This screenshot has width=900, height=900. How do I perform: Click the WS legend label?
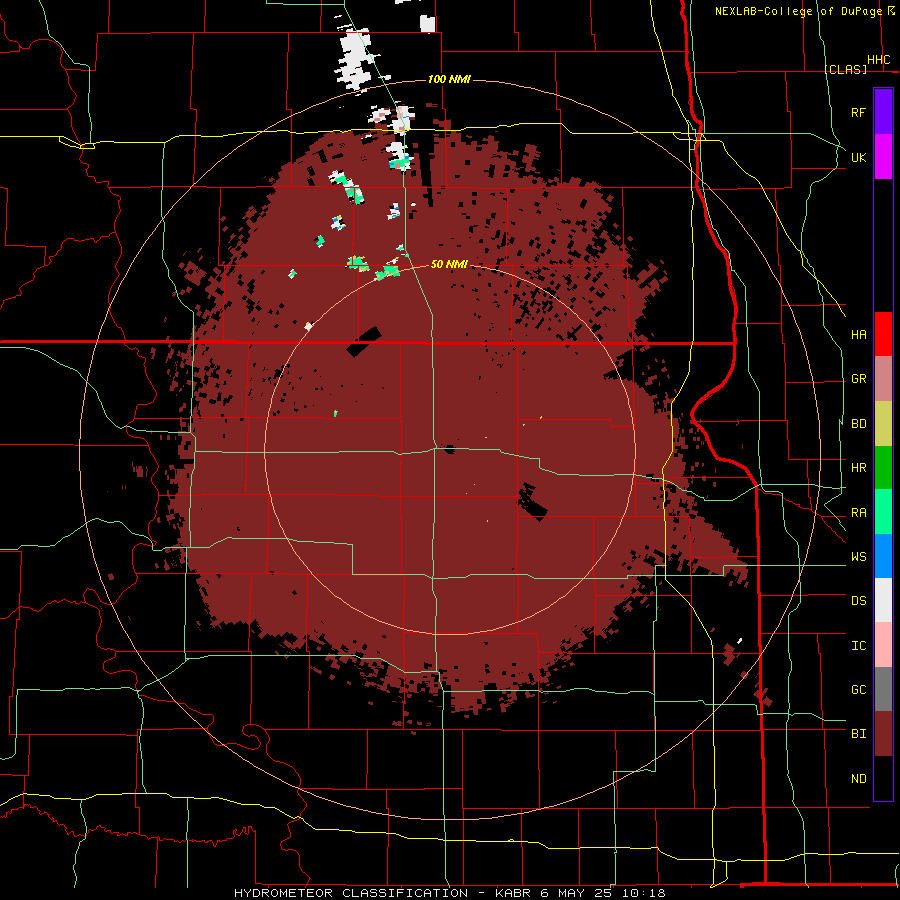pos(858,557)
